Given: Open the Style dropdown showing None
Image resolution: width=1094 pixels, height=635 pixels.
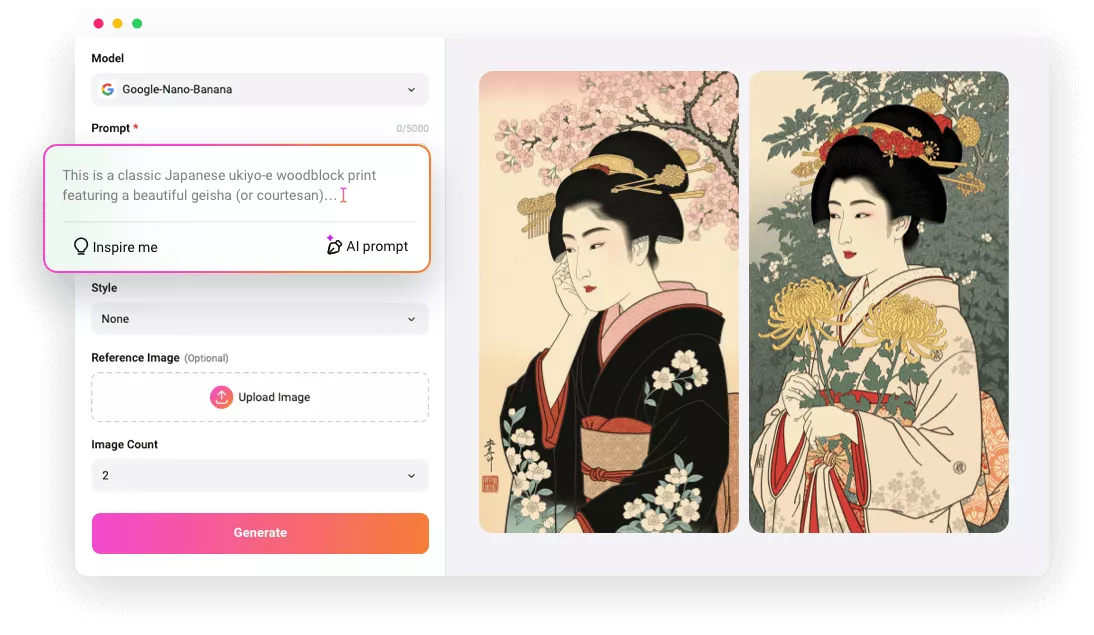Looking at the screenshot, I should (260, 318).
